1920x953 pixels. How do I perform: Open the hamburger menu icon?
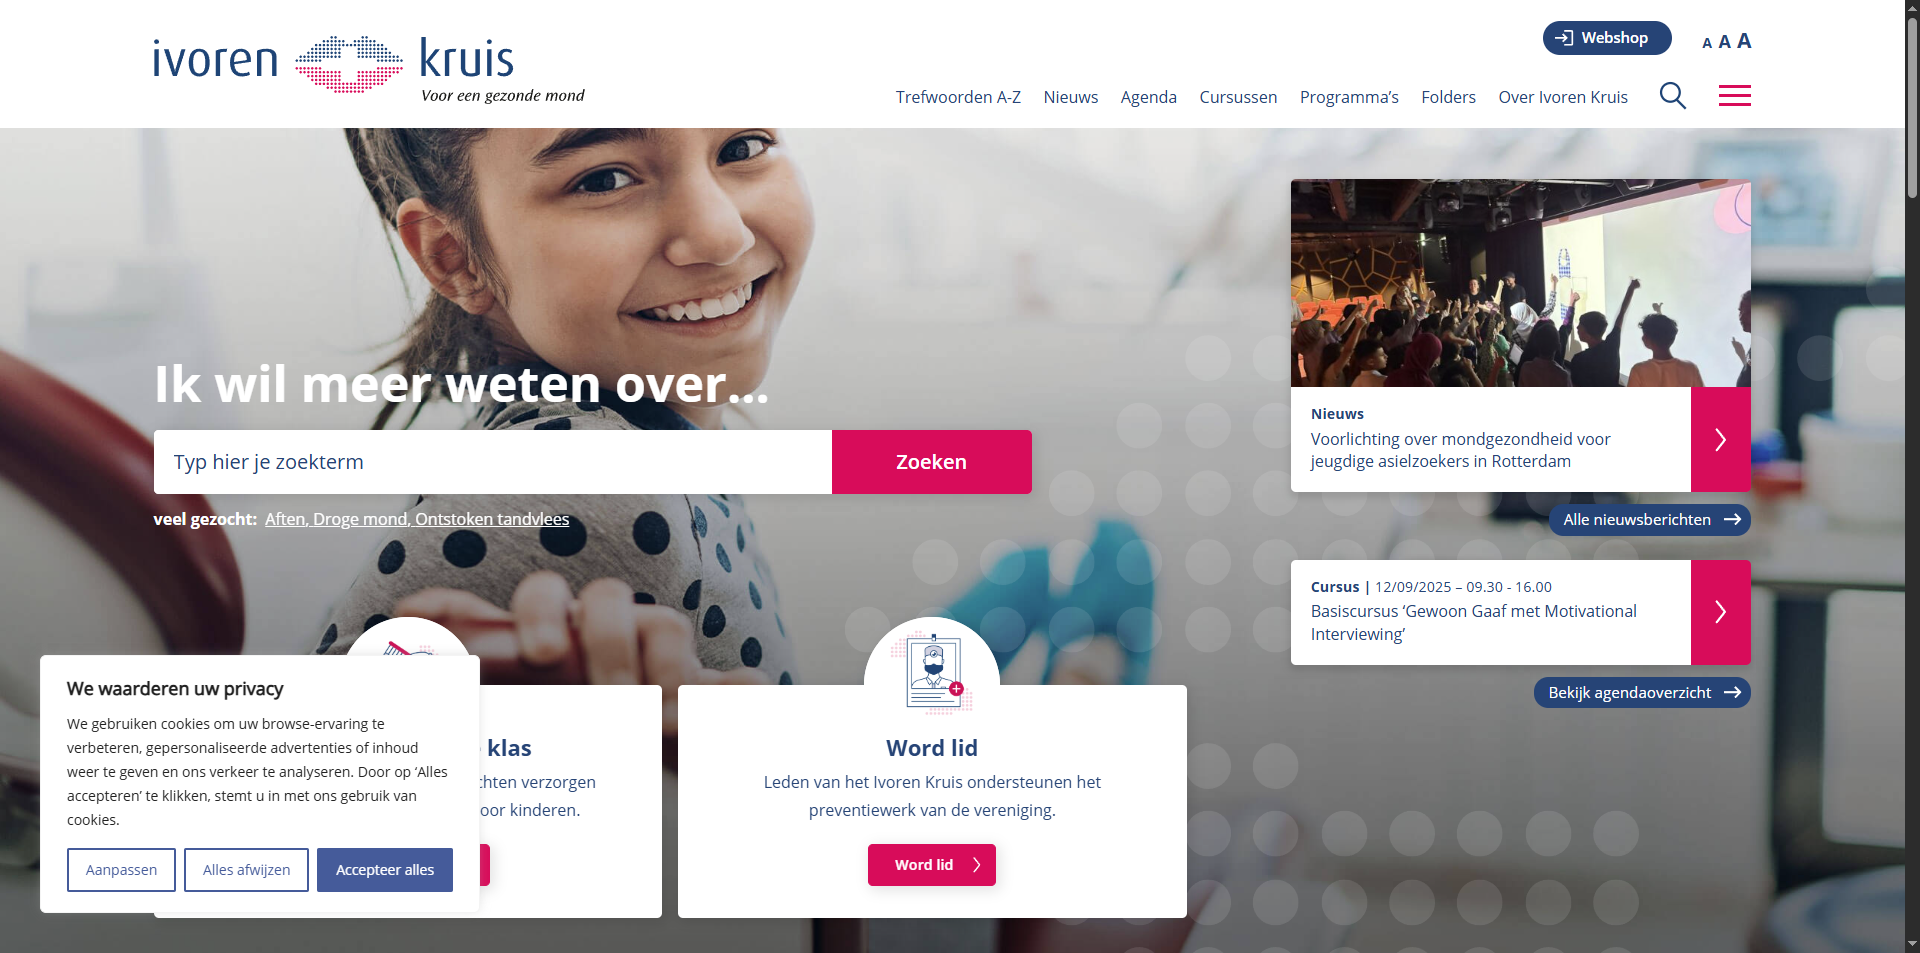(1734, 96)
